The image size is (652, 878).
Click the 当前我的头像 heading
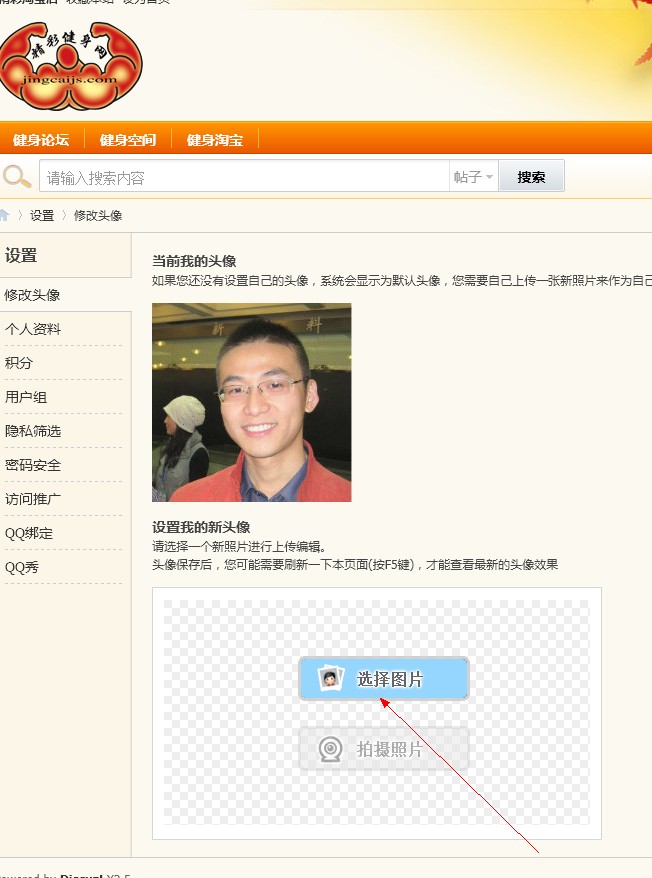(194, 261)
